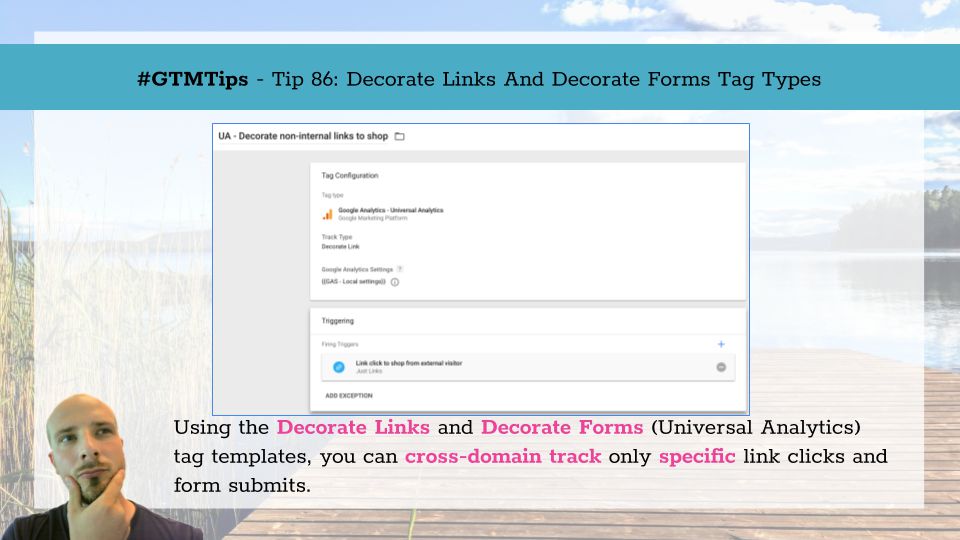Image resolution: width=960 pixels, height=540 pixels.
Task: Click the 'Google Analytics - Universal Analytics' tag type
Action: 391,210
